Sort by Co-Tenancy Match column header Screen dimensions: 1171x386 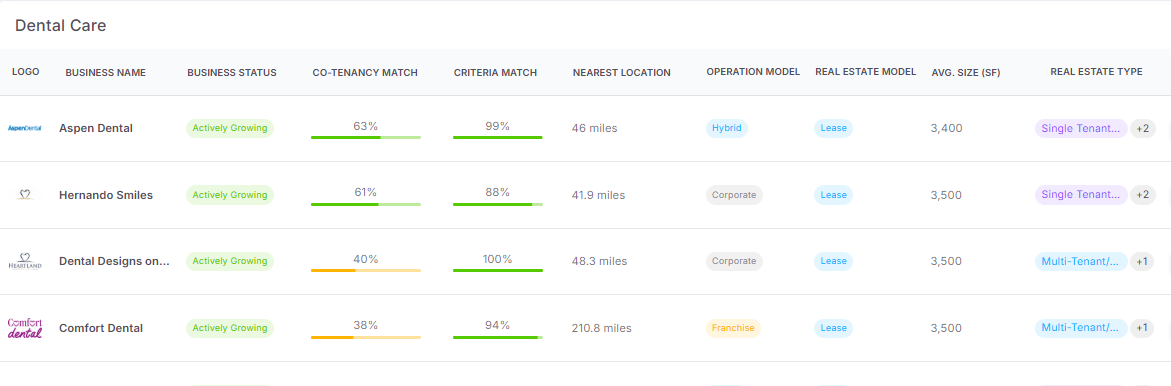365,72
